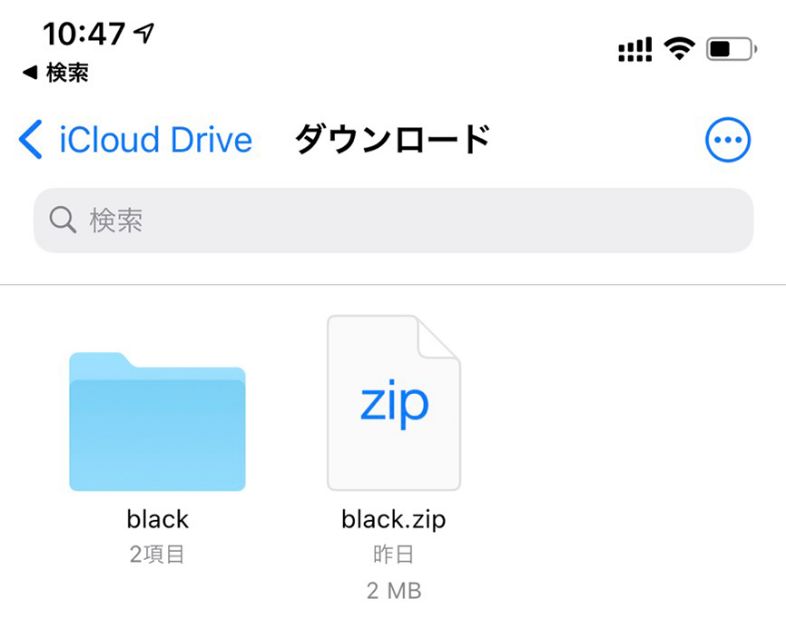This screenshot has width=786, height=634.
Task: Tap the 10:47 clock in status bar
Action: [82, 34]
